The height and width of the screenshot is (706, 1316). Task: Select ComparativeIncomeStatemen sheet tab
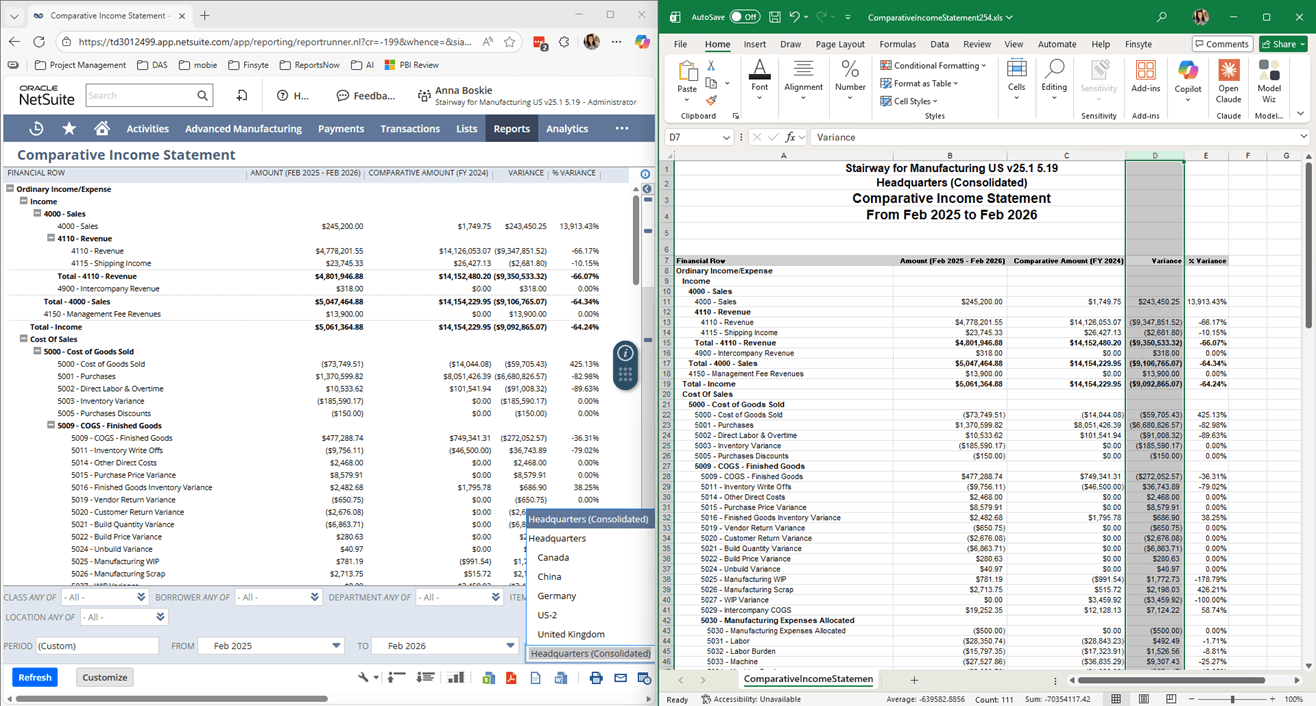click(x=808, y=679)
